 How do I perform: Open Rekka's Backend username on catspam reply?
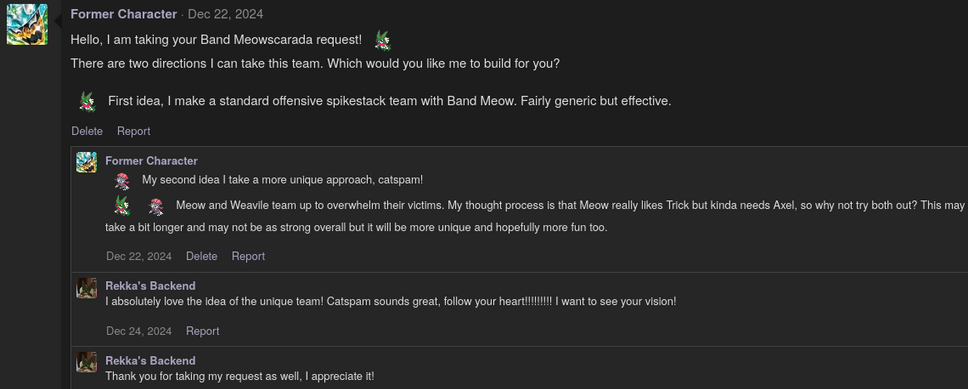[151, 286]
